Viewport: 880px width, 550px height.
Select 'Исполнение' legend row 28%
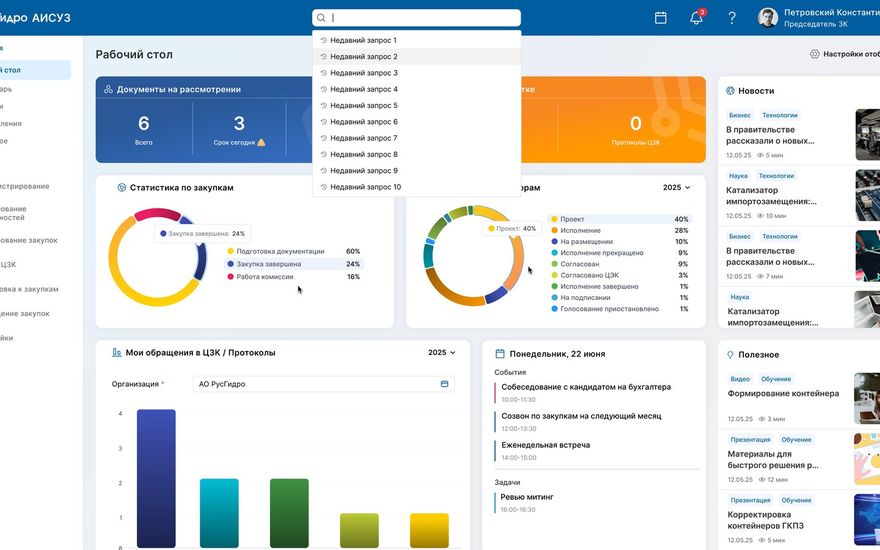(620, 231)
